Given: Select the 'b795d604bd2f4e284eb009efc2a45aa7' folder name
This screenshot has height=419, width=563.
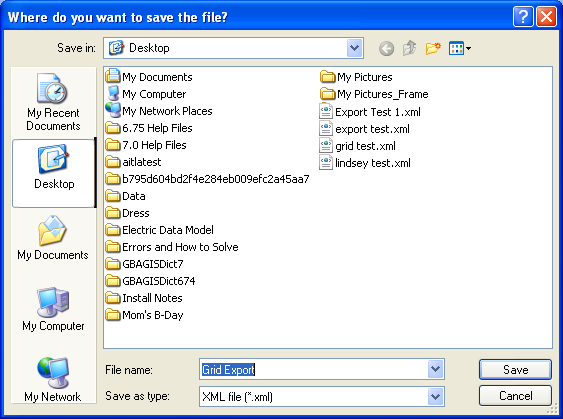Looking at the screenshot, I should 215,179.
